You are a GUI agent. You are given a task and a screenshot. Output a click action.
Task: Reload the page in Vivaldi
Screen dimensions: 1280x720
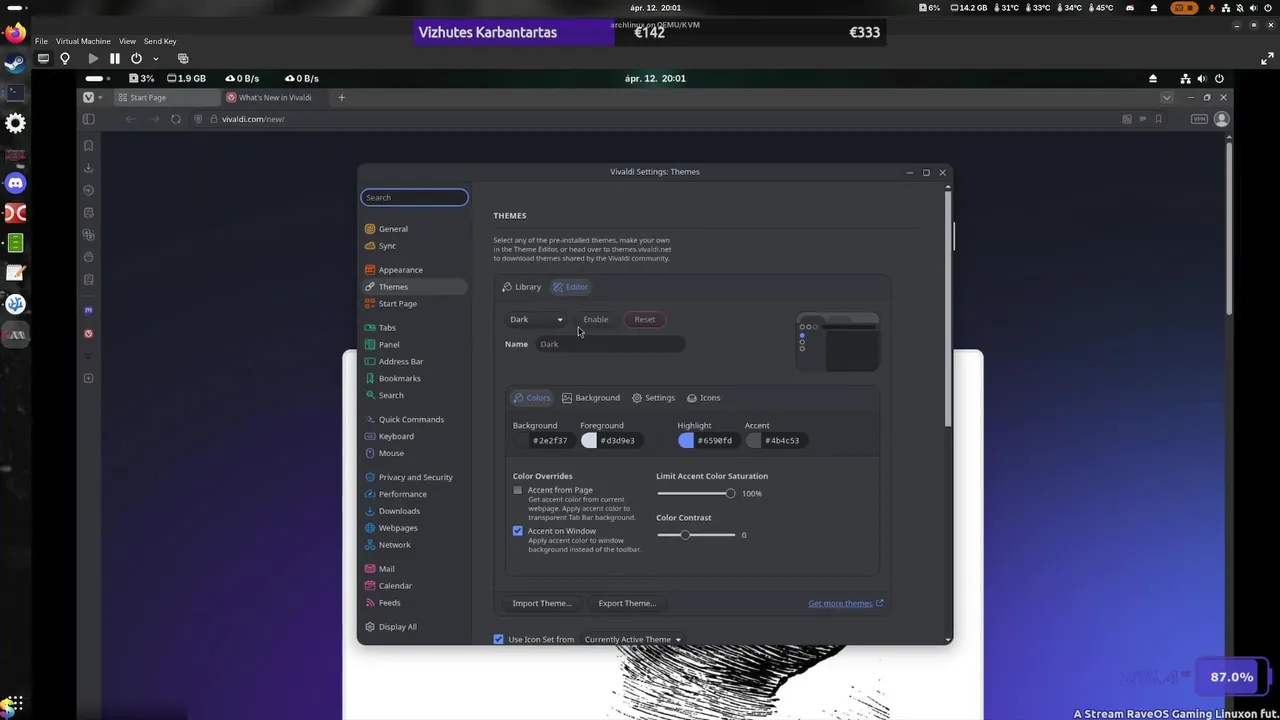coord(176,119)
